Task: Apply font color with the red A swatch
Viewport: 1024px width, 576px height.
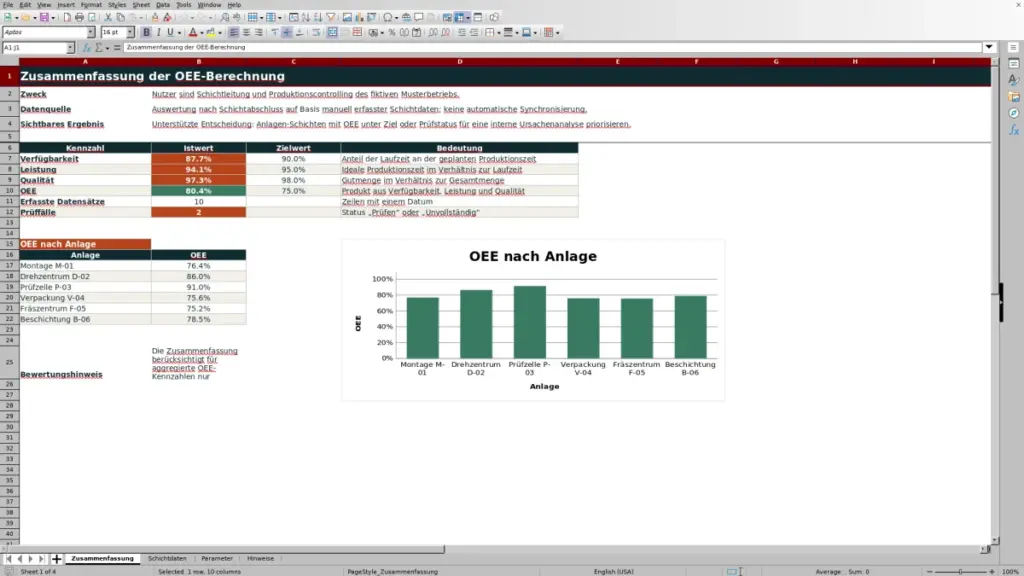Action: click(x=193, y=33)
